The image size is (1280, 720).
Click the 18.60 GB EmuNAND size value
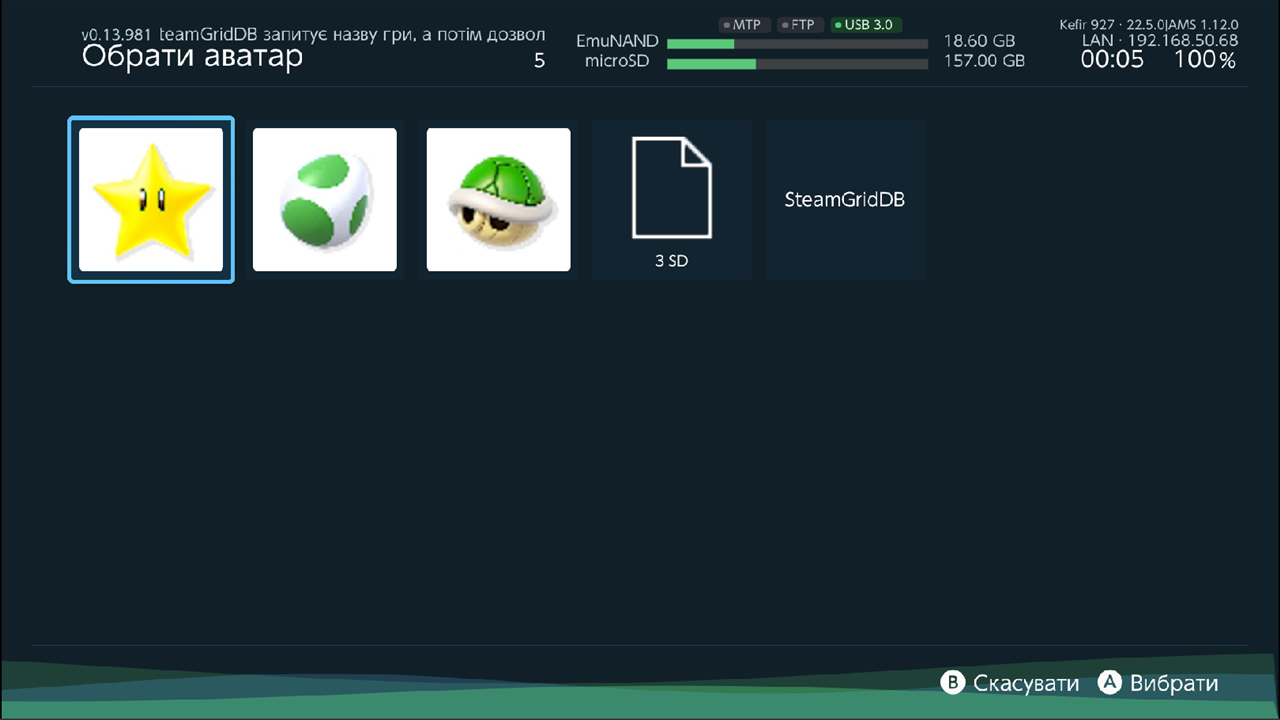979,42
